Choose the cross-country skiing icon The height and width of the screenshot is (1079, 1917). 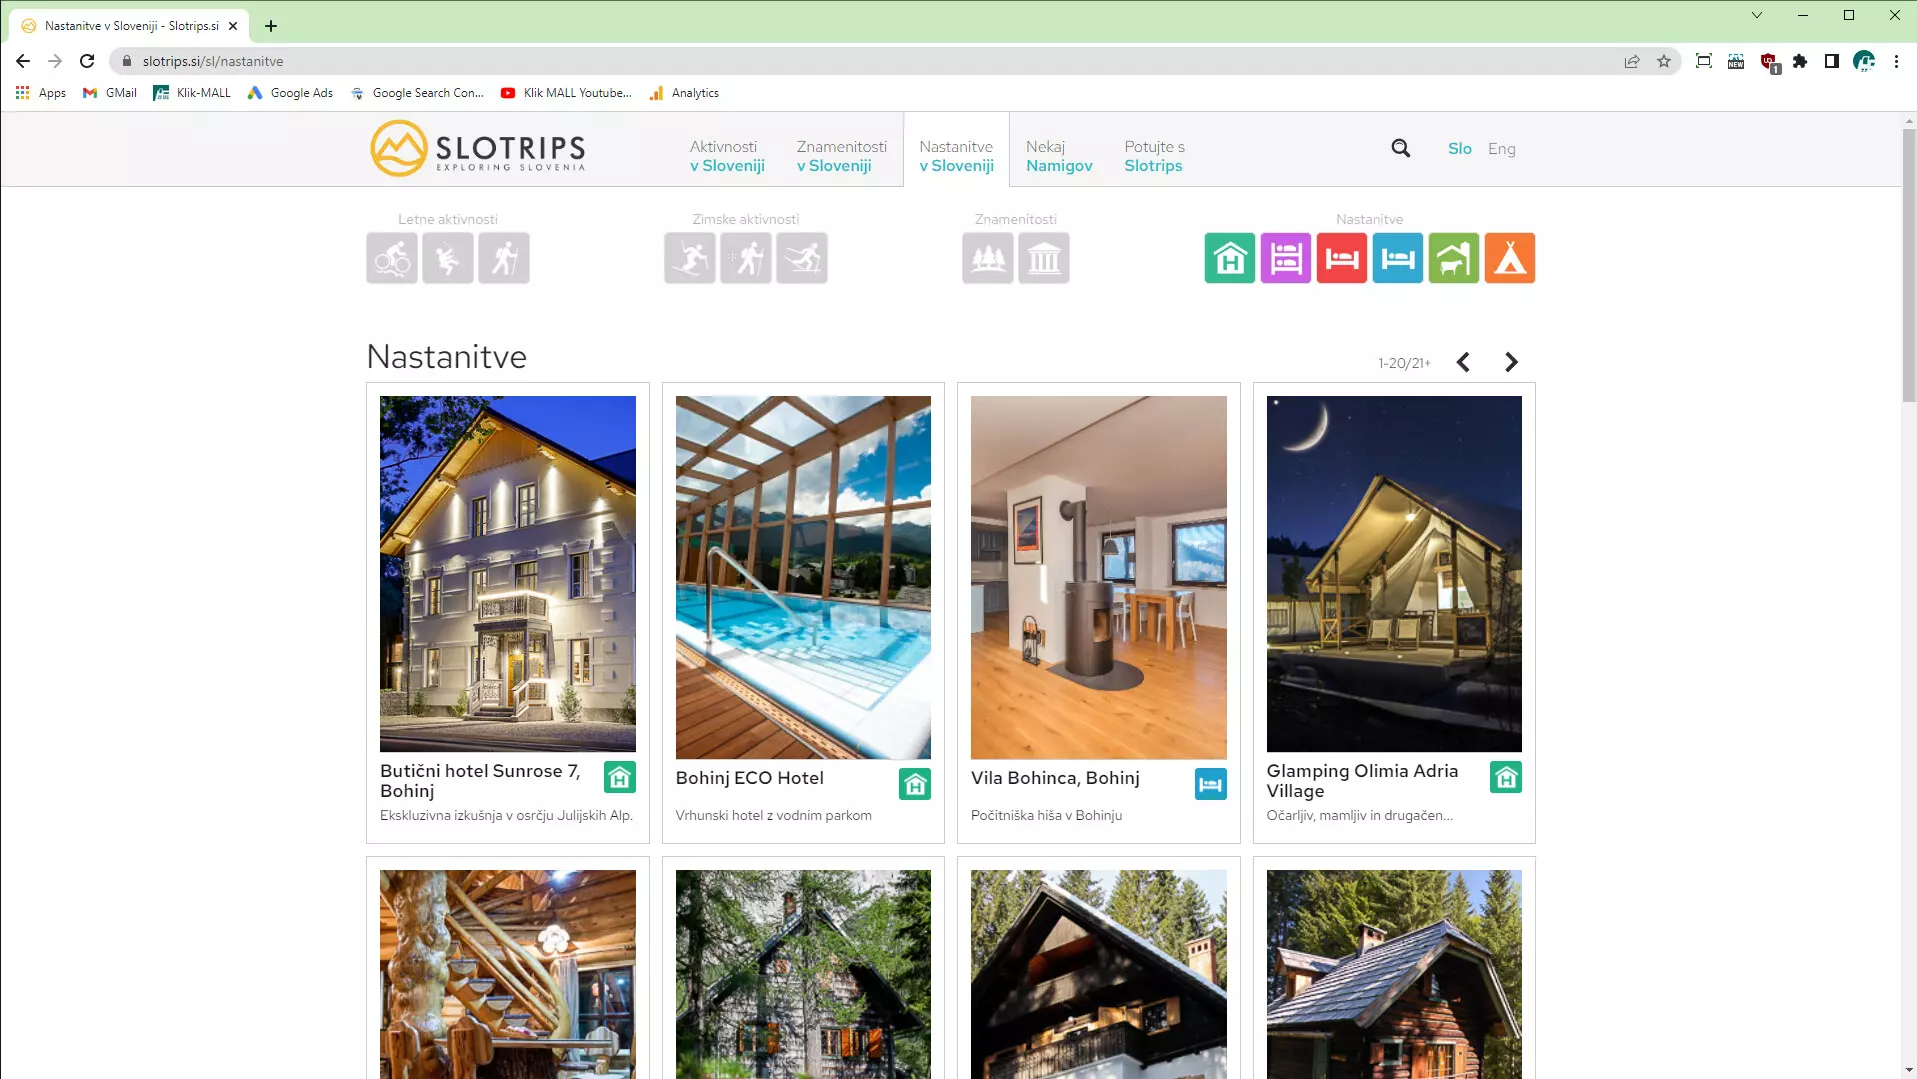pyautogui.click(x=802, y=259)
